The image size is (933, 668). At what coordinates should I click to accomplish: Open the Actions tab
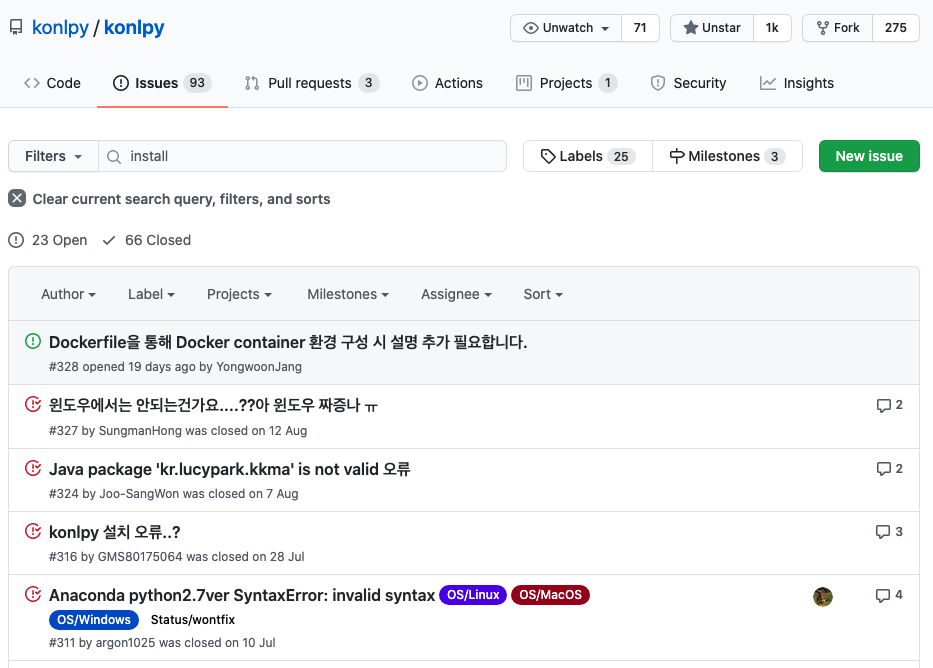(447, 83)
